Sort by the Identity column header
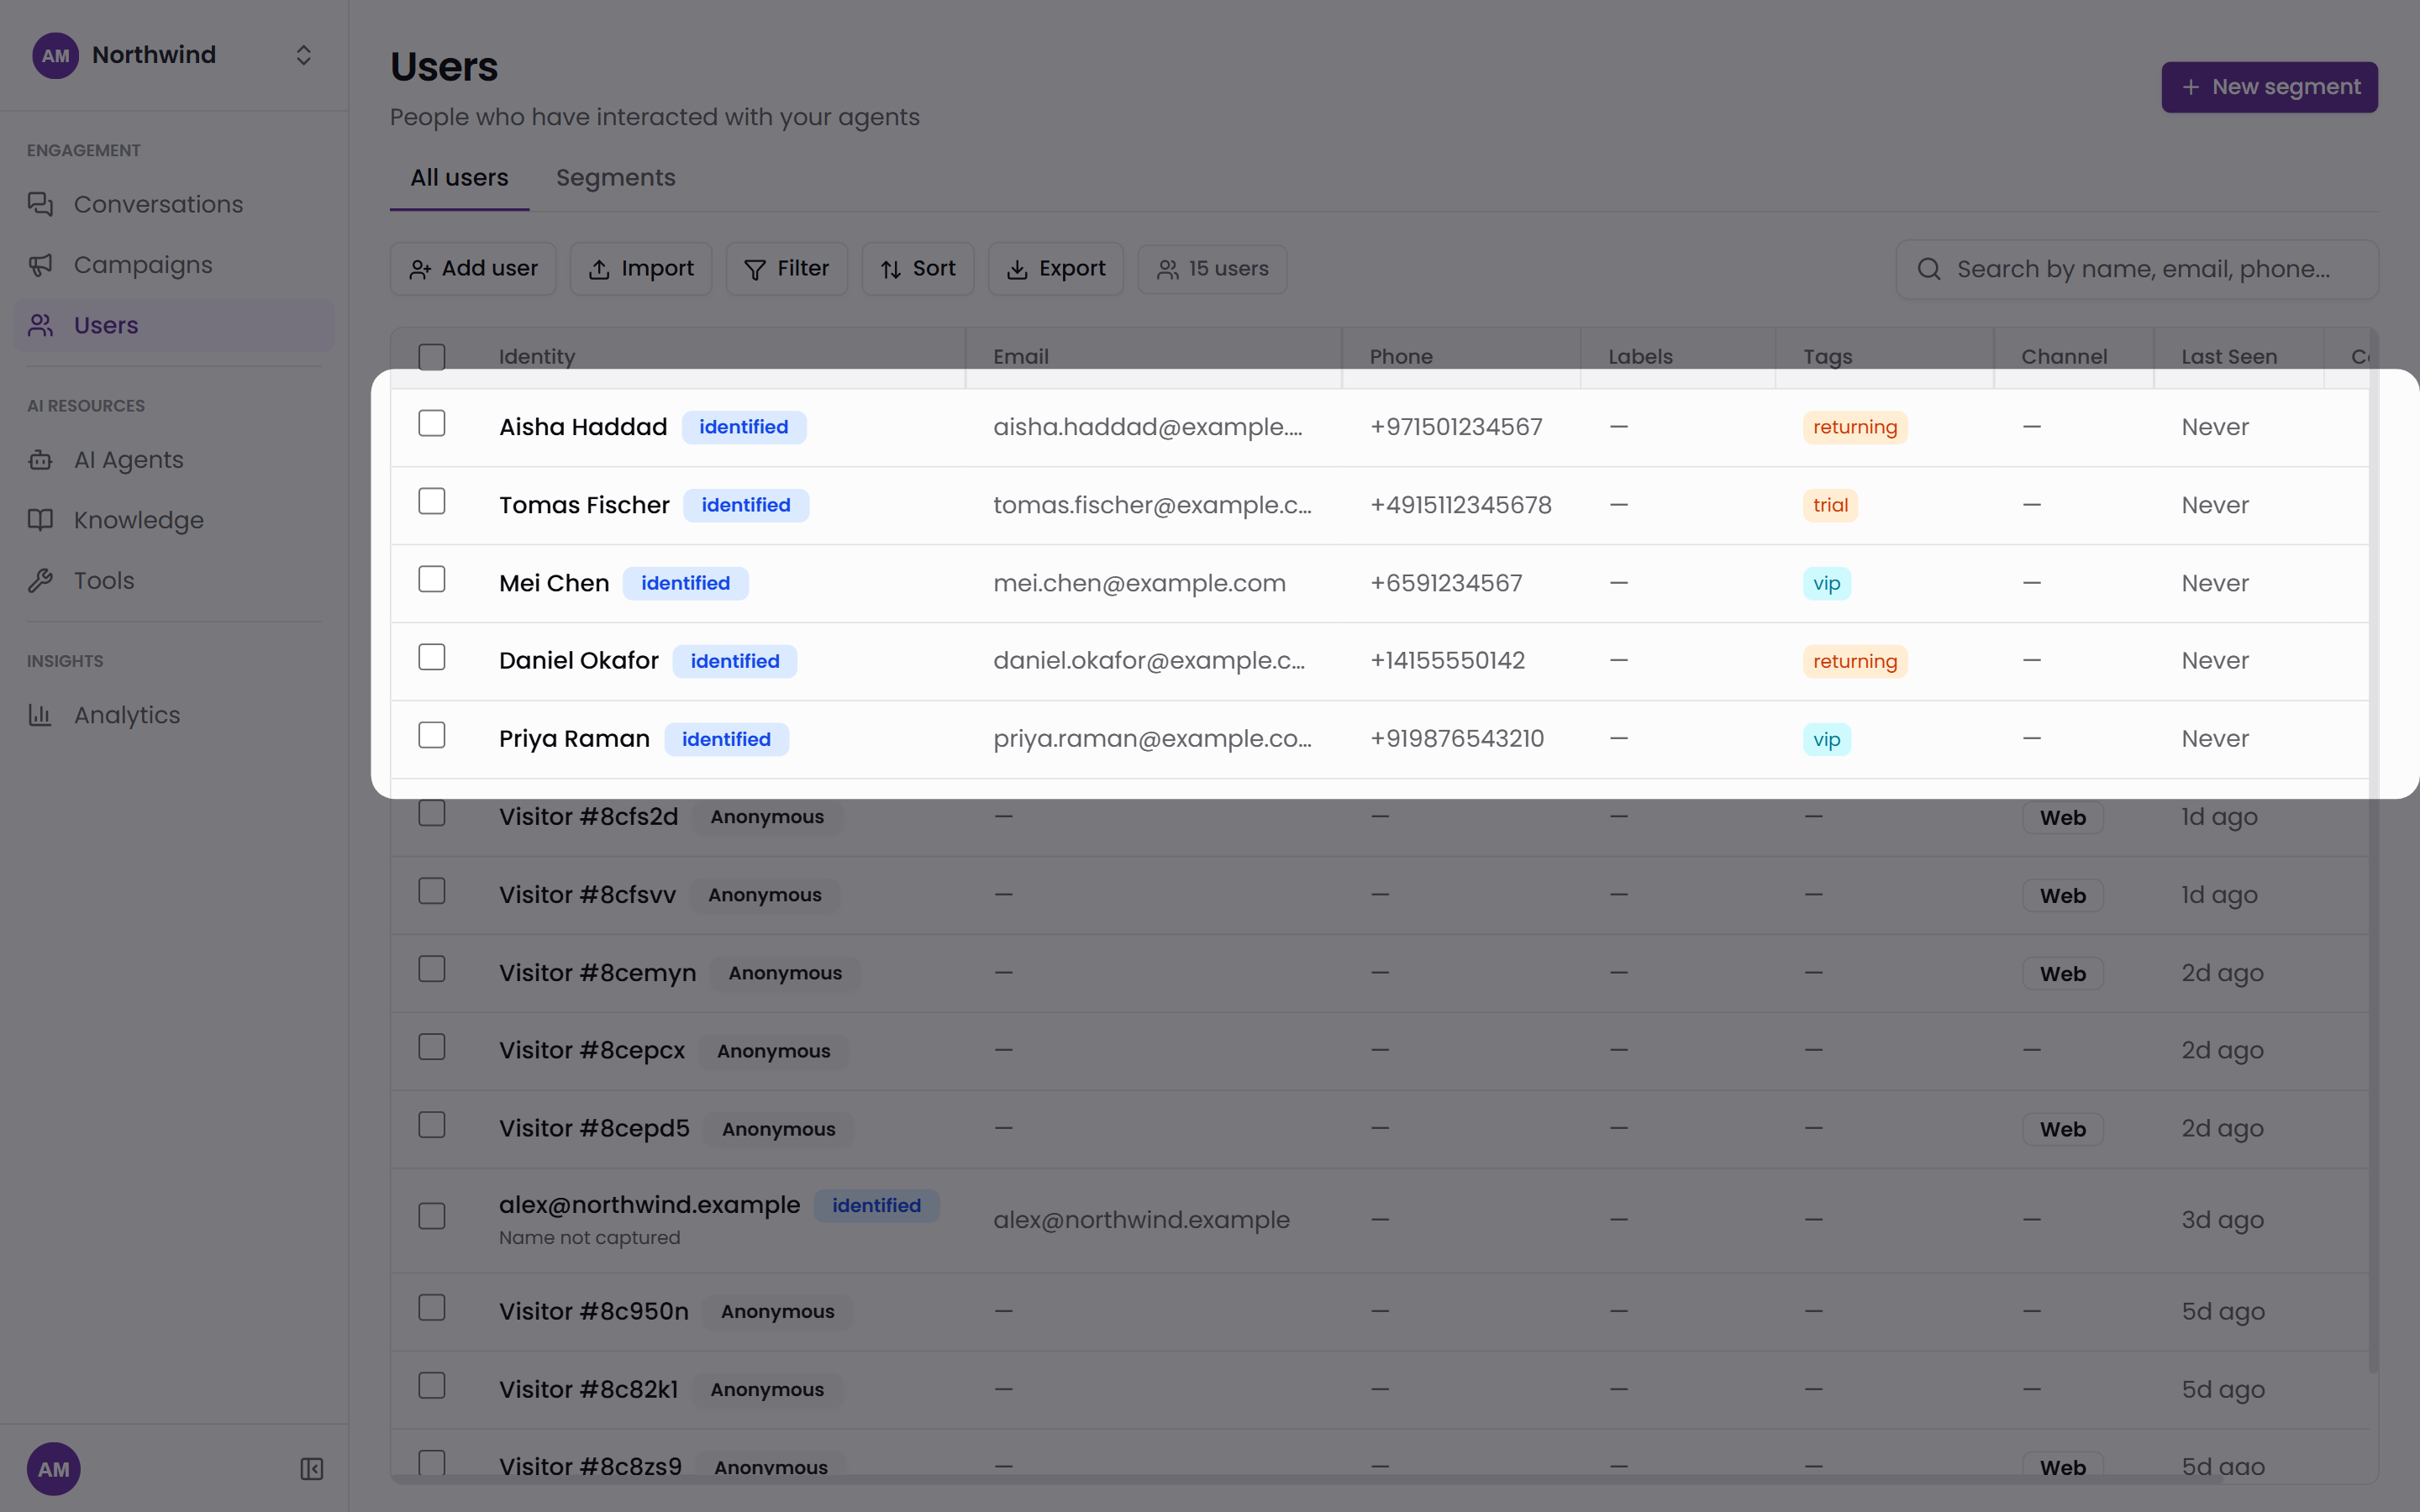 (537, 357)
